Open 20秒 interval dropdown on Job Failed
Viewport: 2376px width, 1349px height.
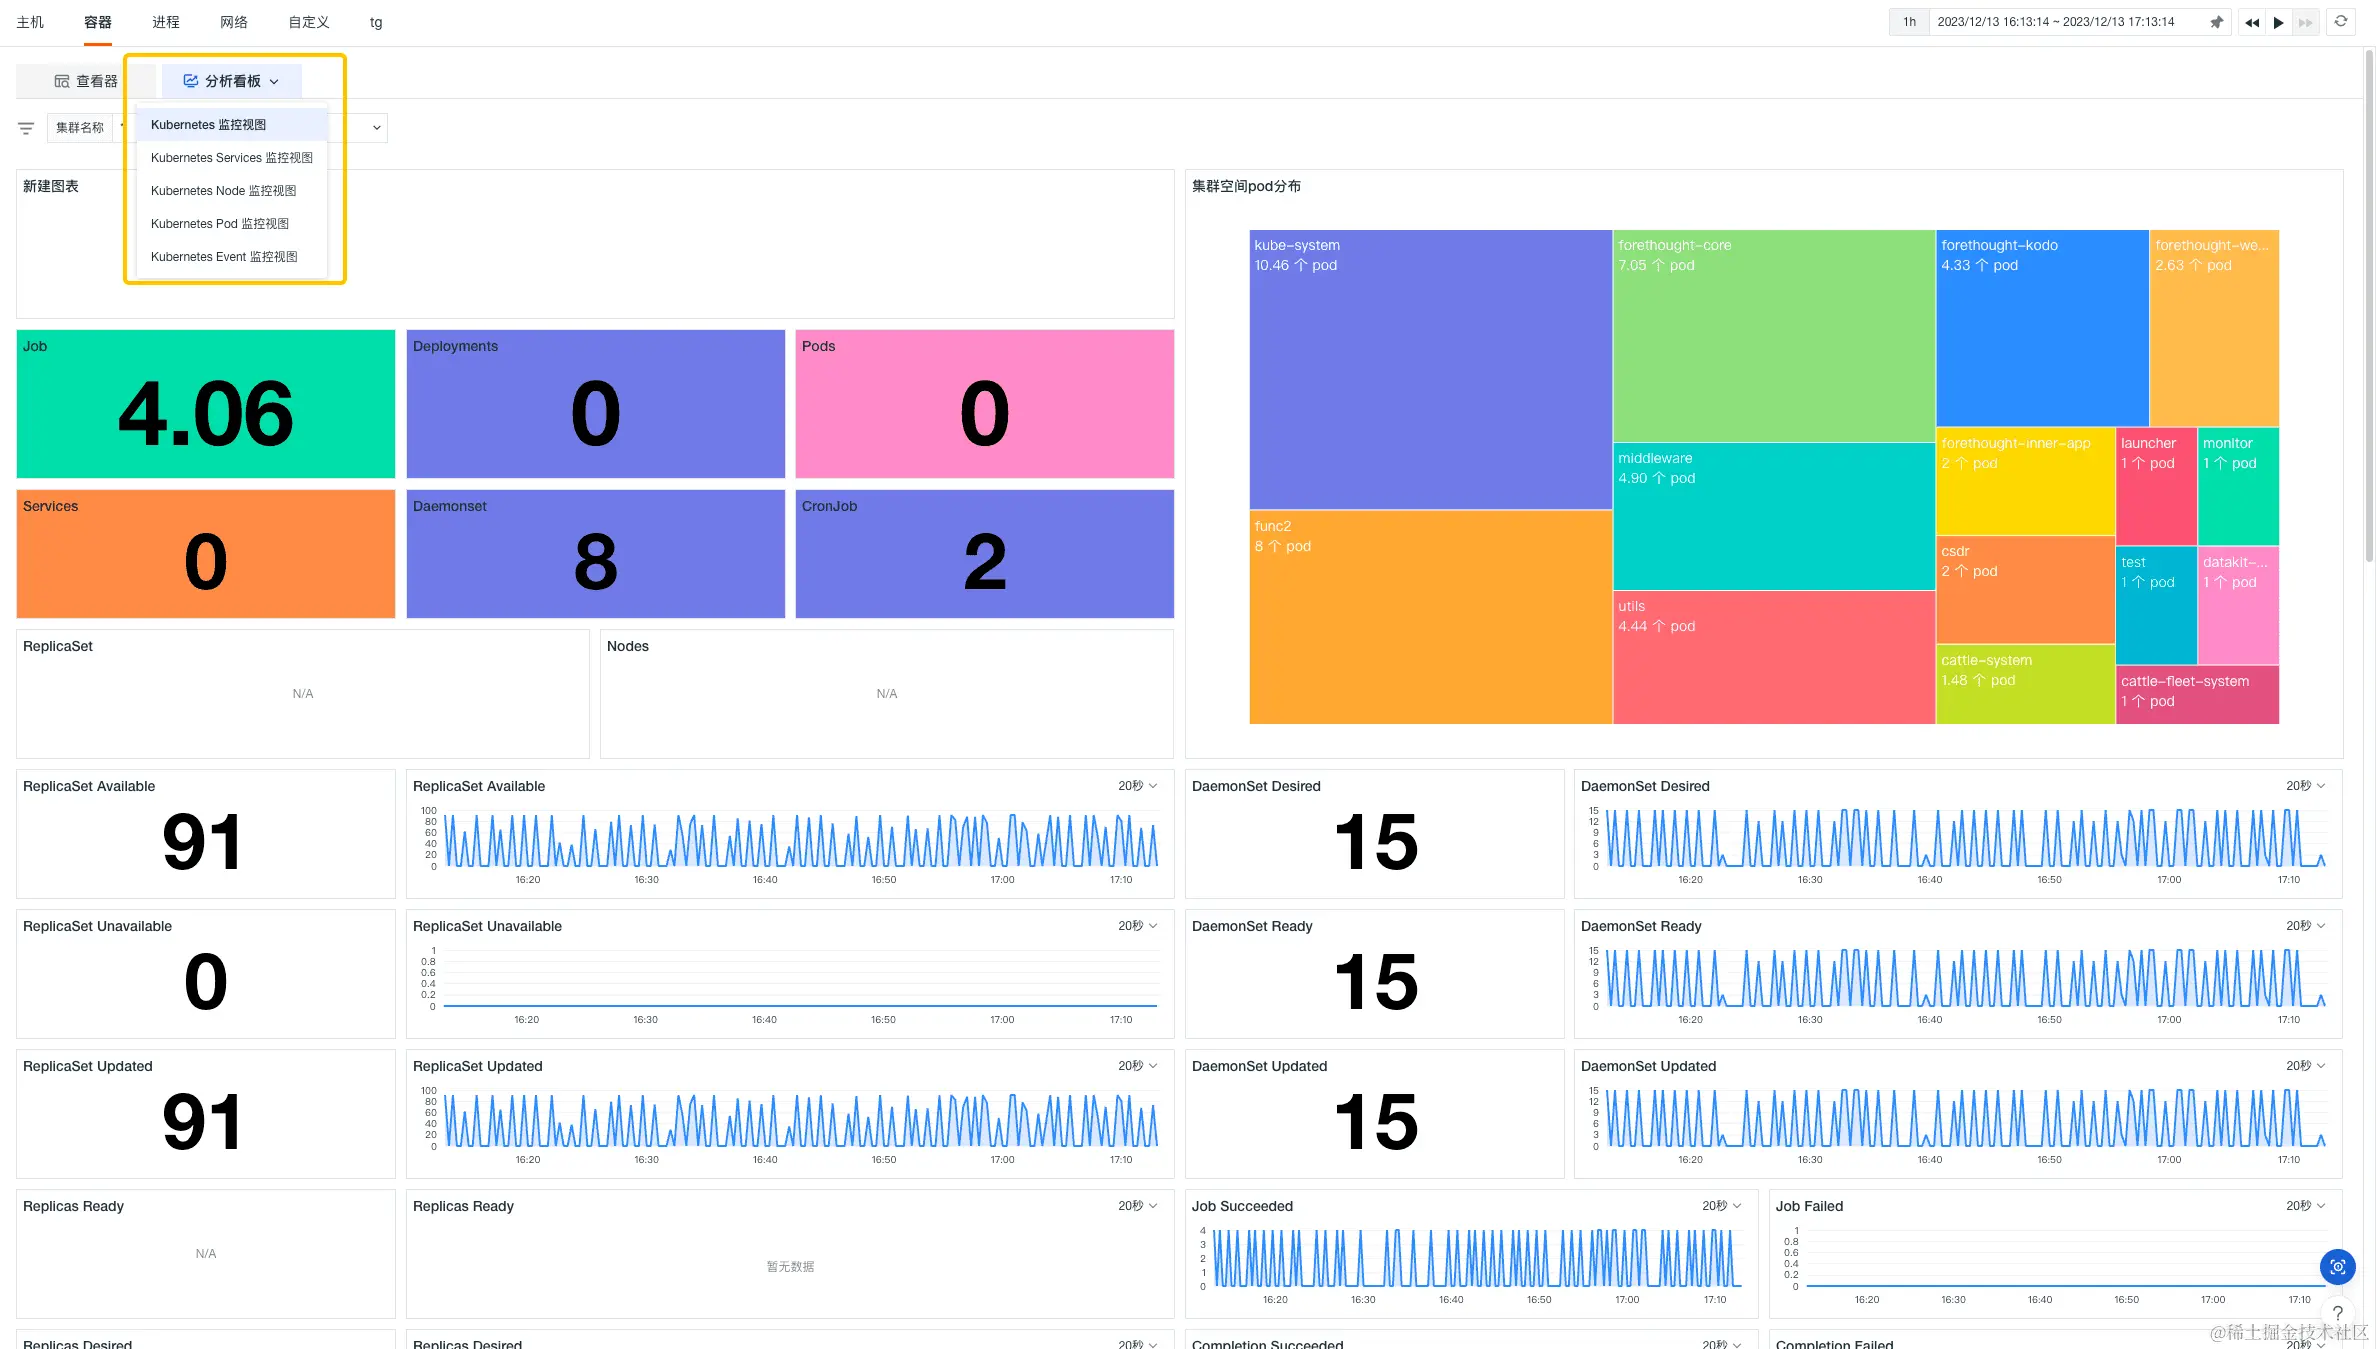pyautogui.click(x=2305, y=1206)
